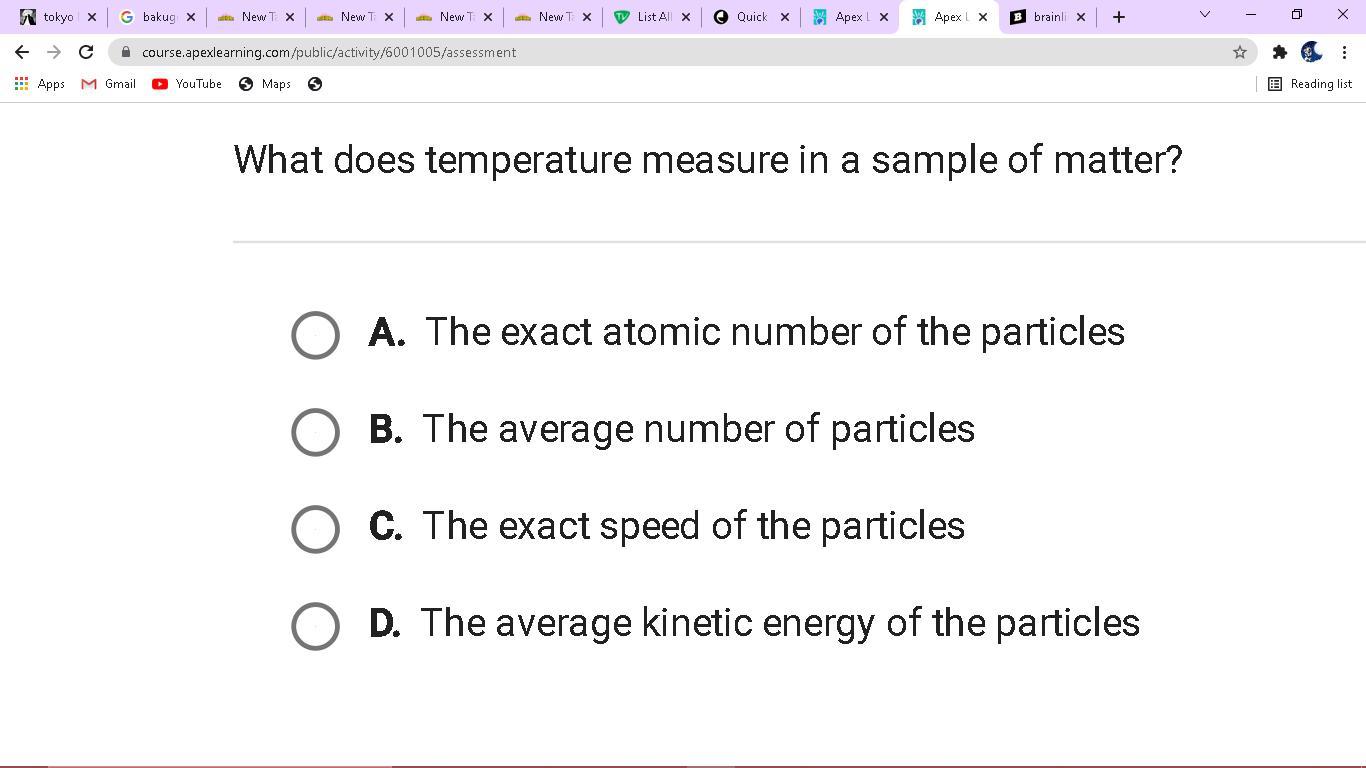This screenshot has height=768, width=1366.
Task: Click the address bar URL field
Action: click(600, 52)
